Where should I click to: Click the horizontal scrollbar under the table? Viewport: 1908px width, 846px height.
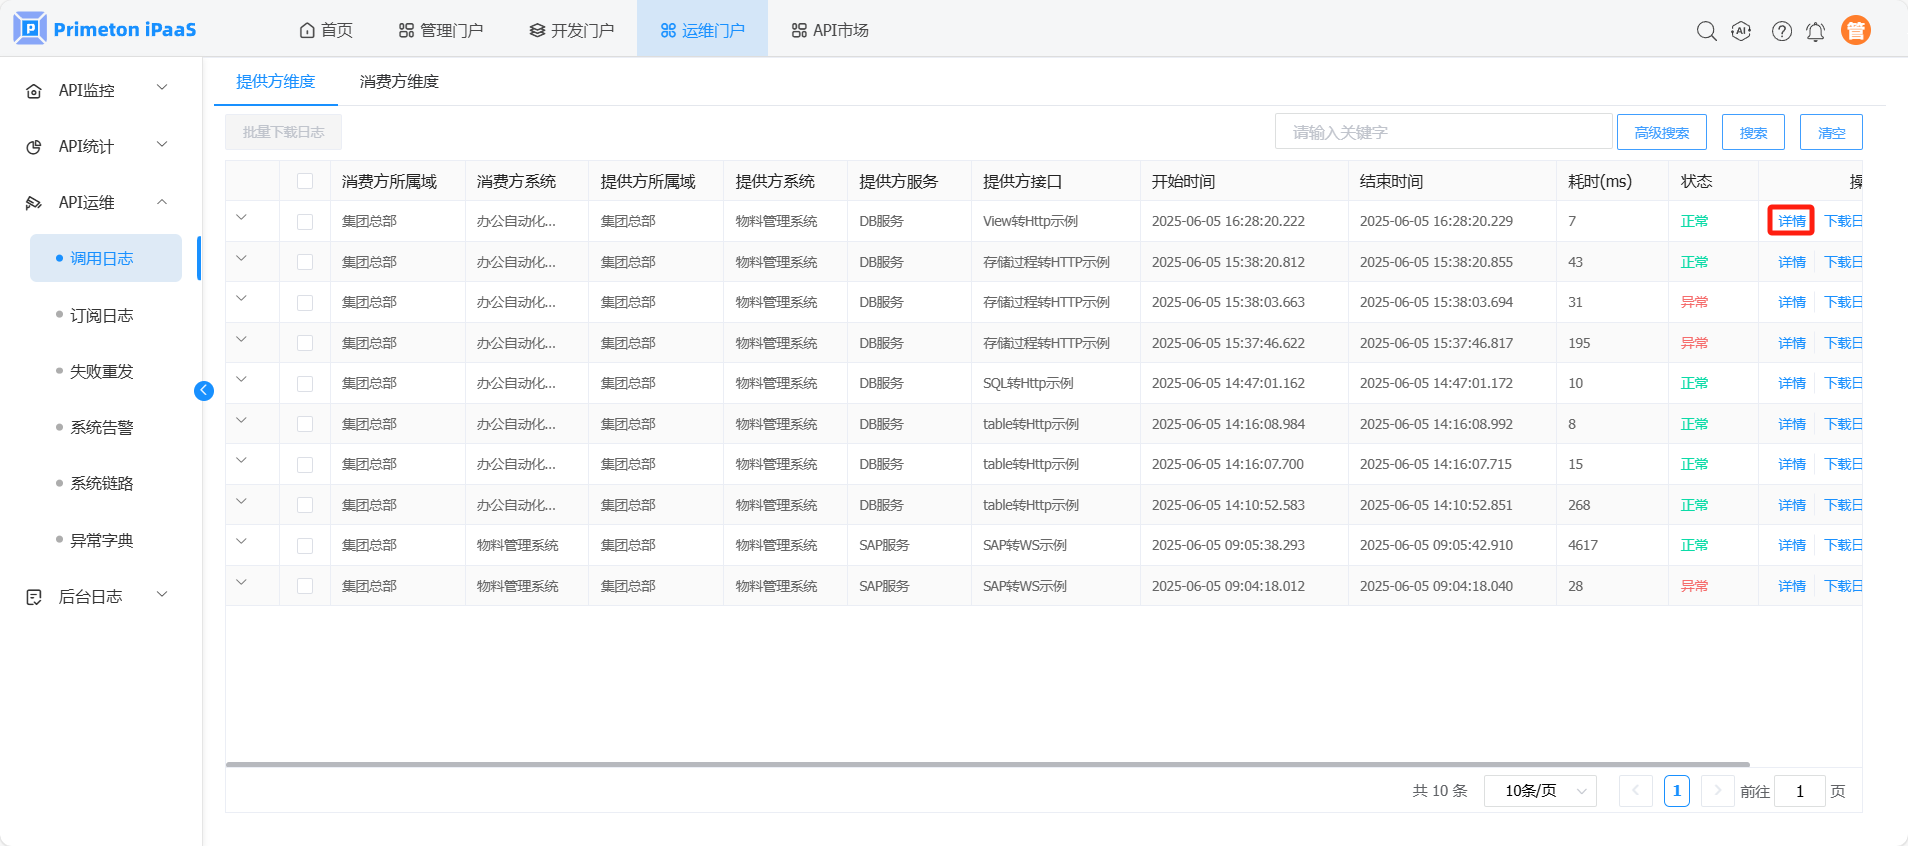pos(987,764)
